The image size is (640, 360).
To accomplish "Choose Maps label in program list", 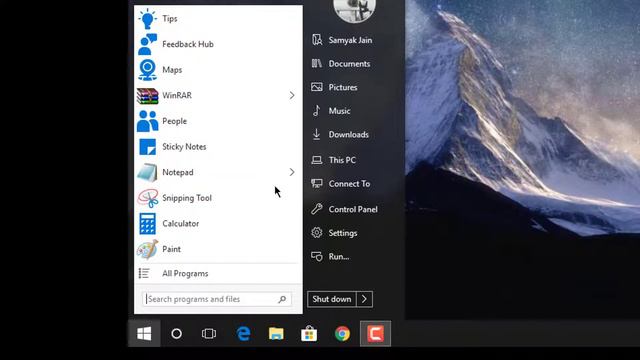I will 172,70.
